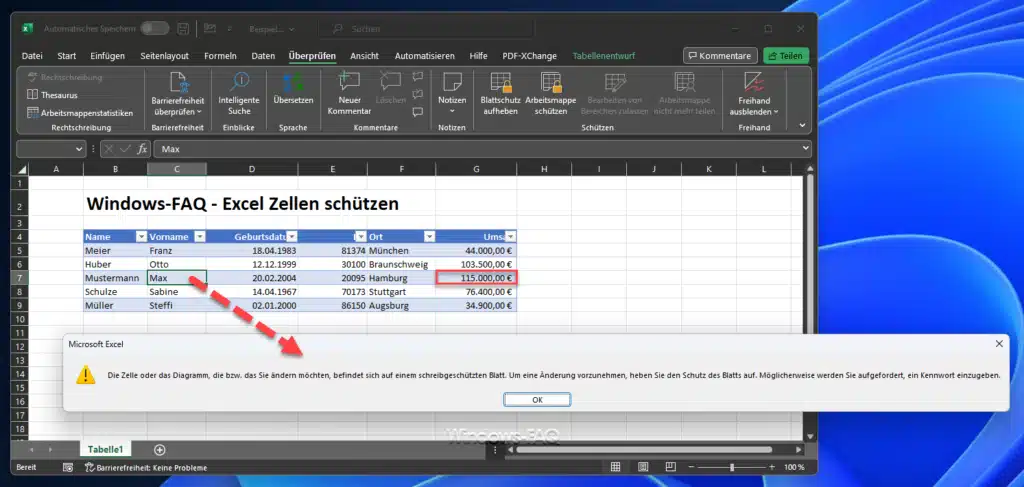Click the next comment icon in Kommentare group
1024x487 pixels.
pos(417,95)
